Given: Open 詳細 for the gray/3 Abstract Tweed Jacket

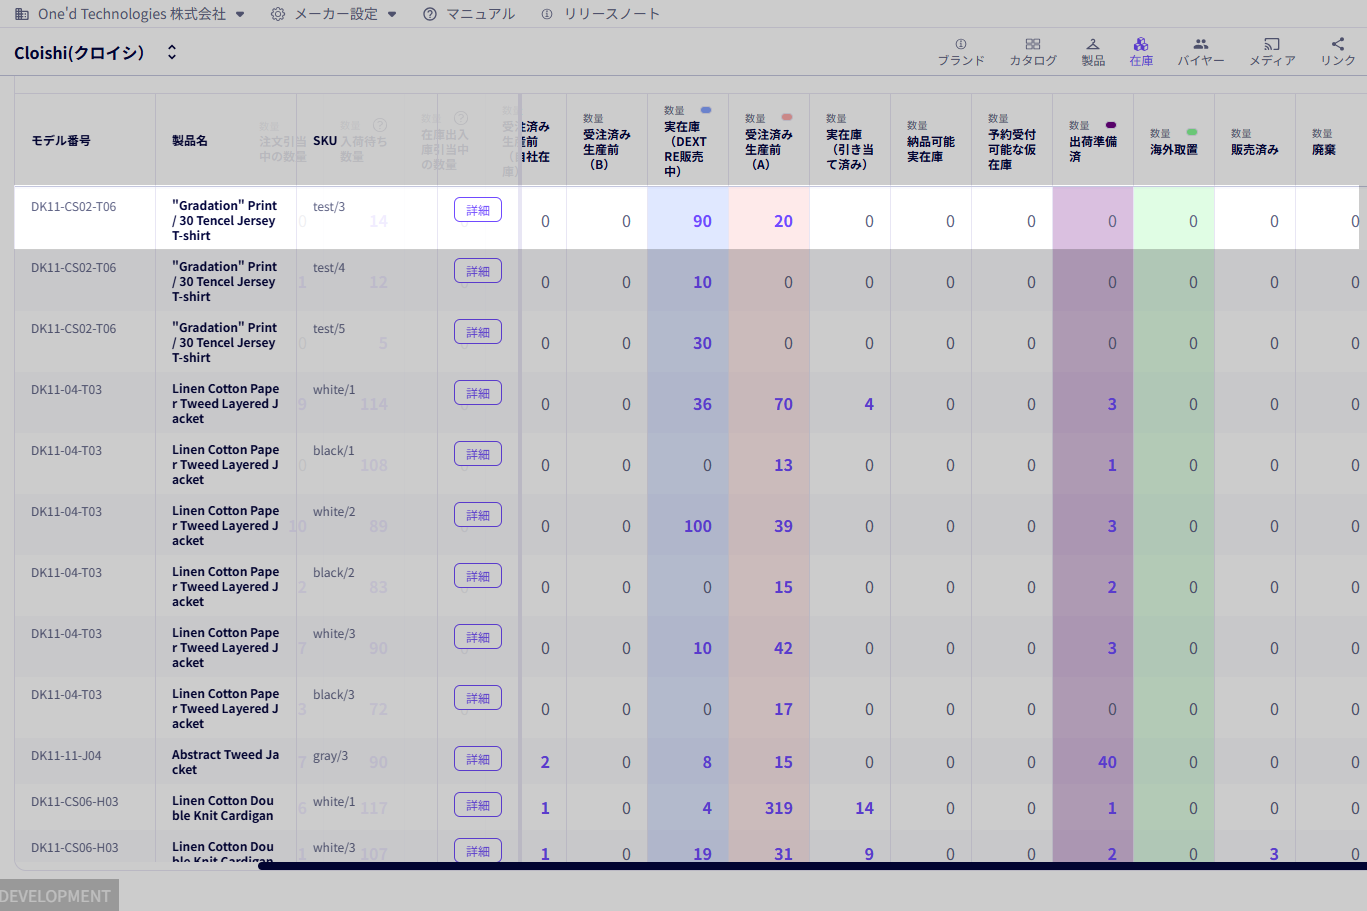Looking at the screenshot, I should click(x=477, y=759).
